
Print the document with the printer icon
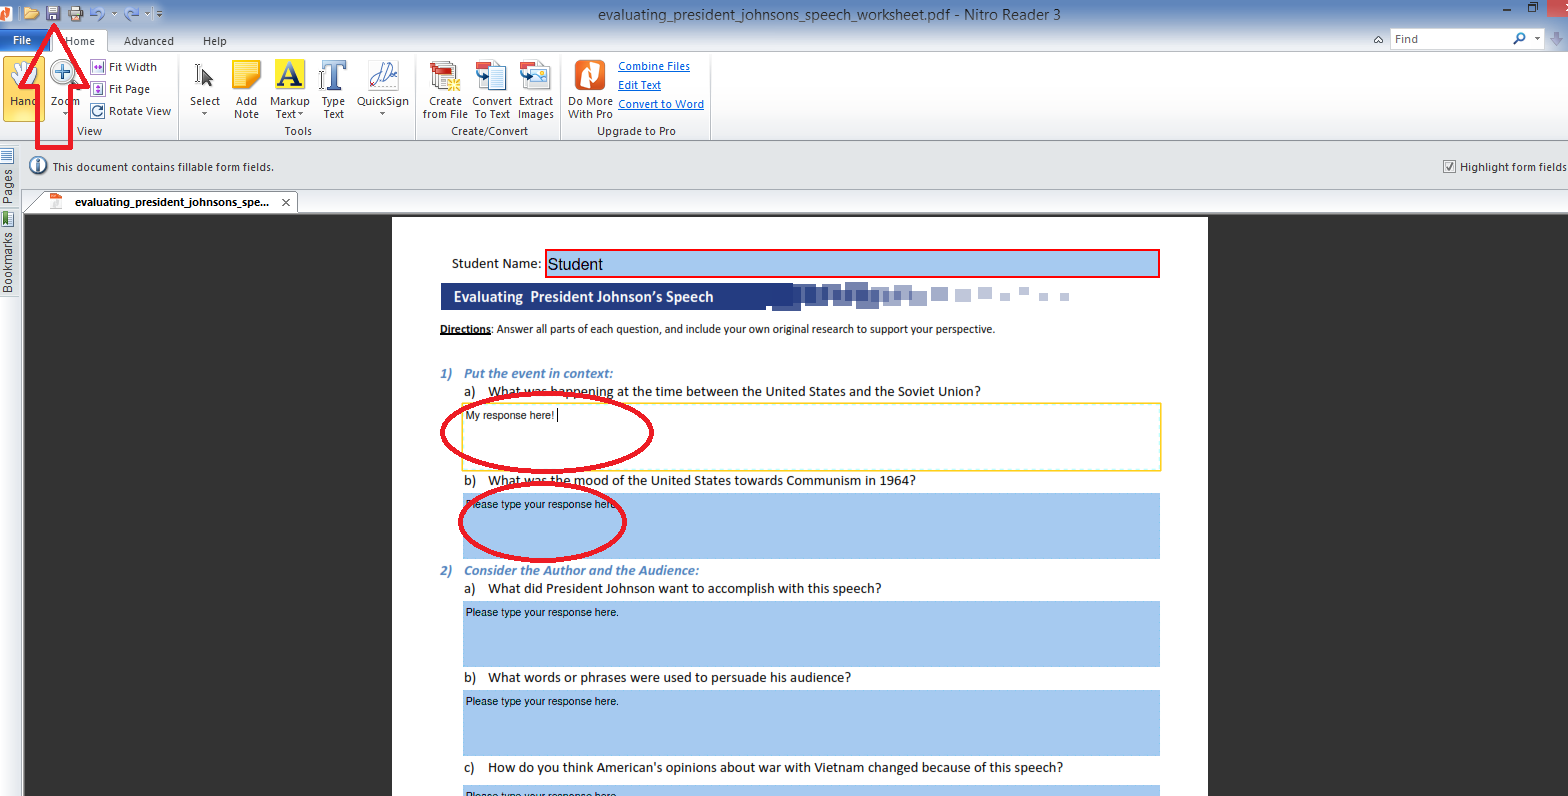75,14
